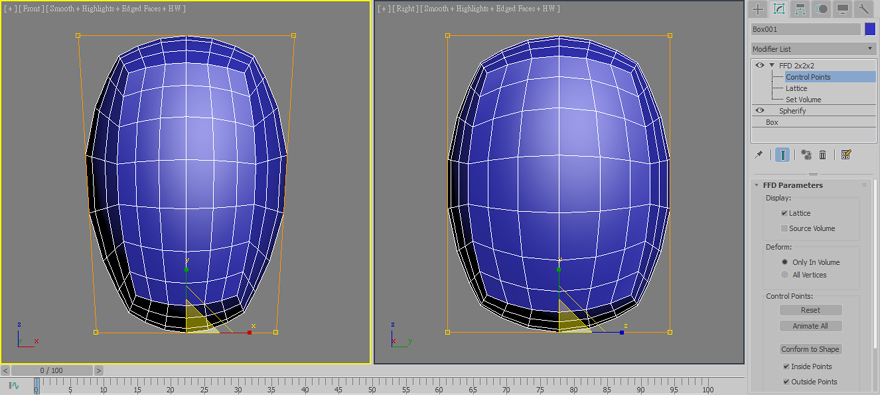Open the Motion panel icon
Screen dimensions: 880x395
coord(822,9)
